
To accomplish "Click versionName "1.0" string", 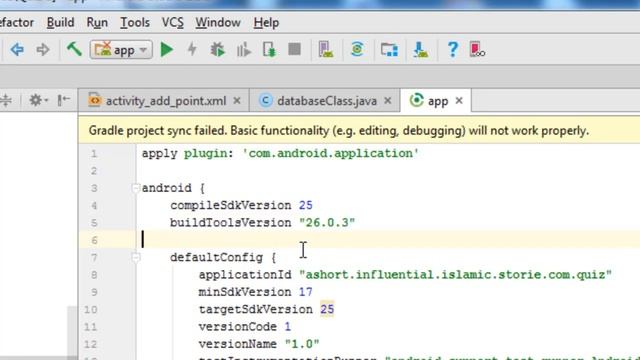I will pos(302,344).
